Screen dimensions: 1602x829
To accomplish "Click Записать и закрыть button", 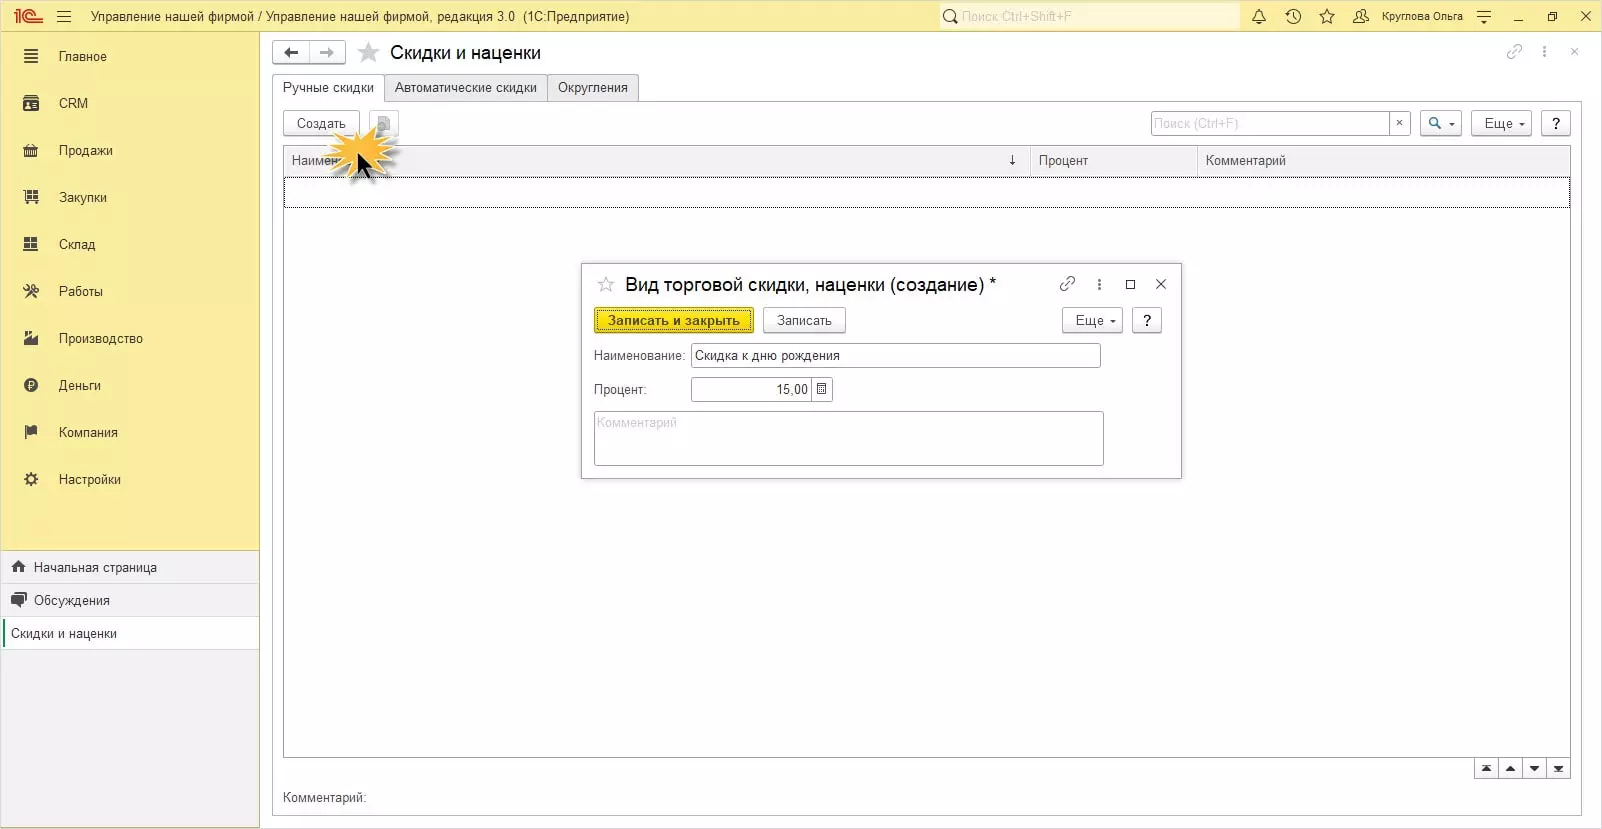I will click(674, 320).
